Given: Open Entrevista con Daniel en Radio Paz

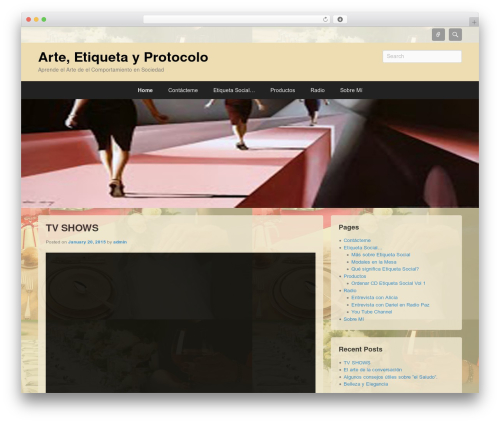Looking at the screenshot, I should (390, 305).
